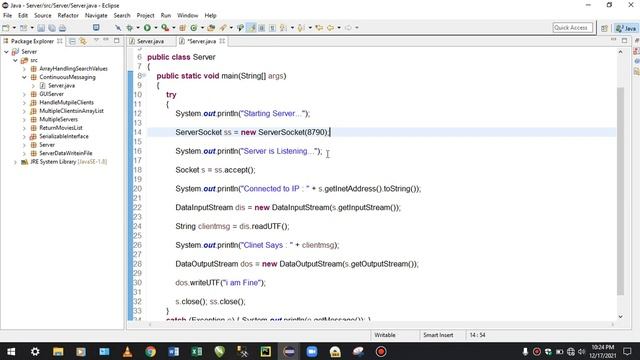Collapse the Server project node

7,52
